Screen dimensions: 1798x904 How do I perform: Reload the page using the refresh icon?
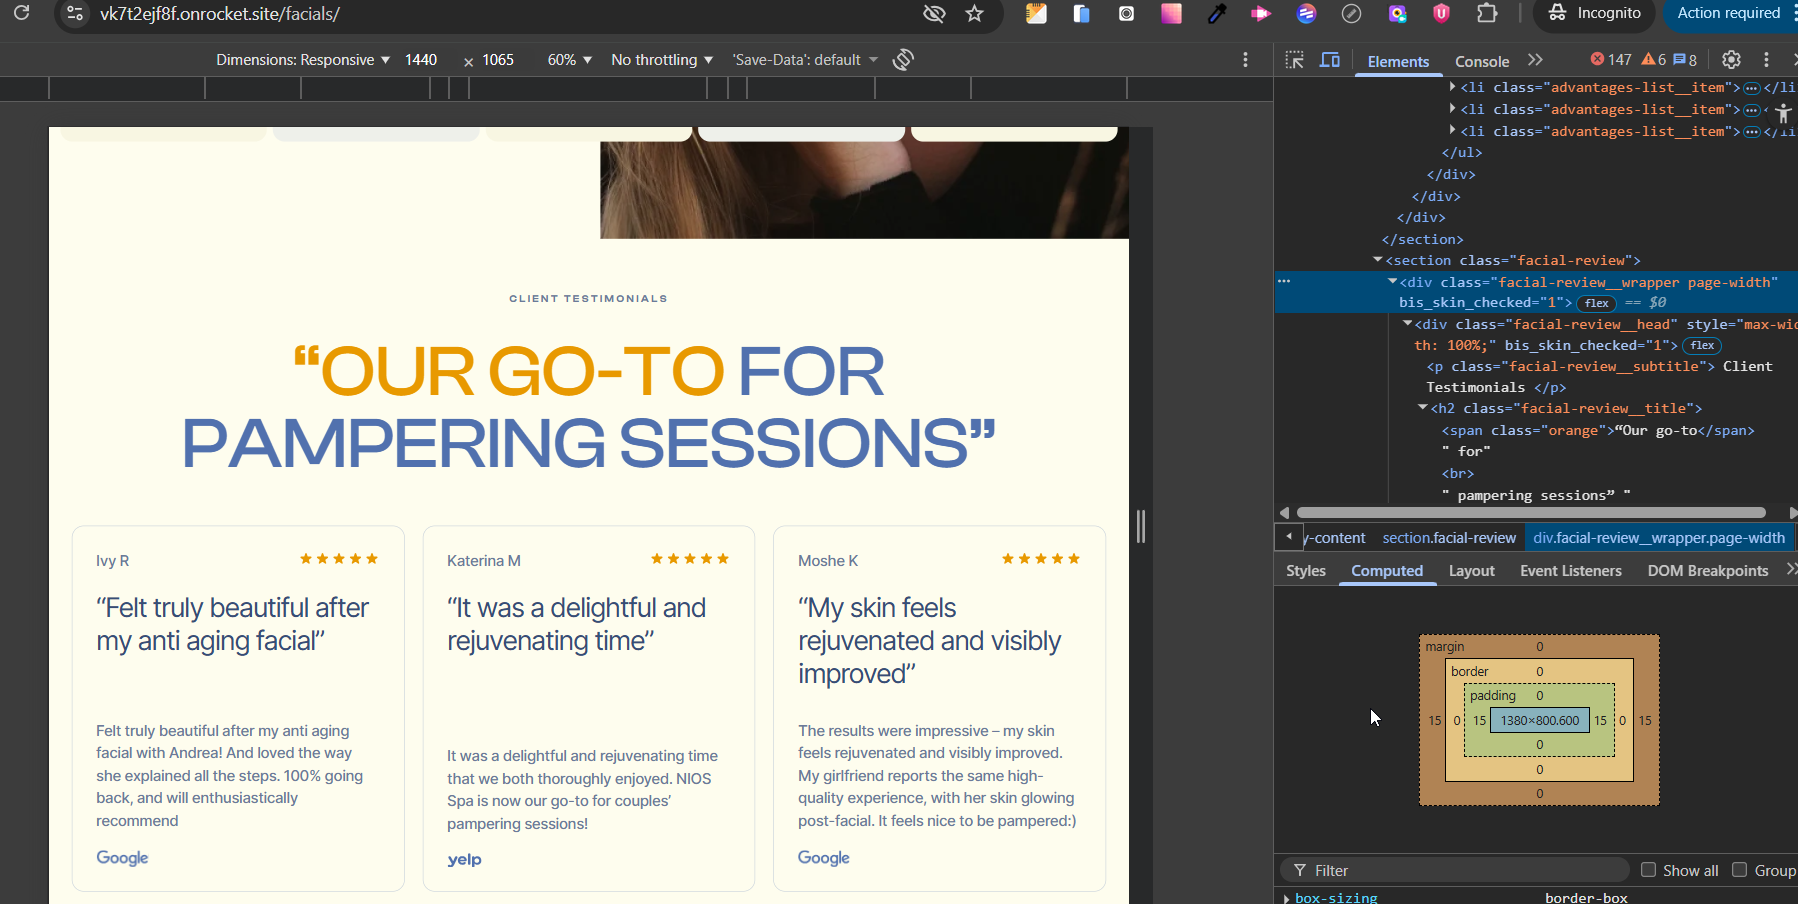tap(22, 14)
